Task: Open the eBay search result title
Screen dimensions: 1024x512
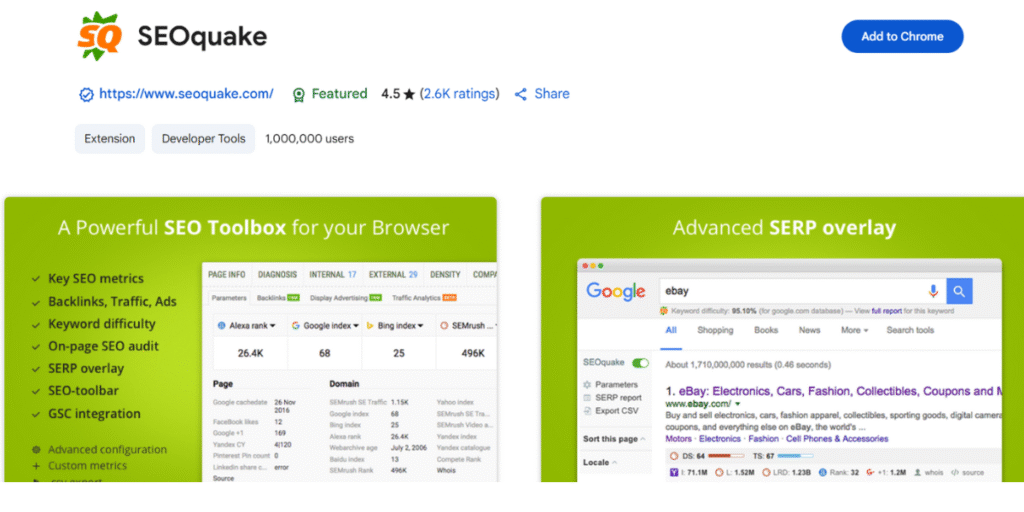Action: [x=834, y=392]
